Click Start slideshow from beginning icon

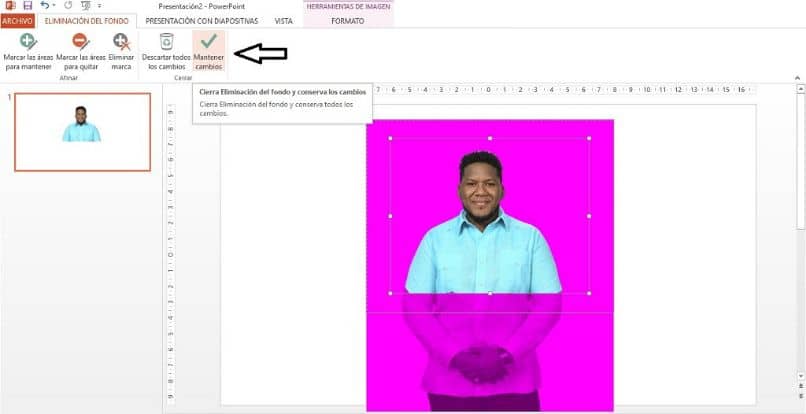[x=85, y=6]
